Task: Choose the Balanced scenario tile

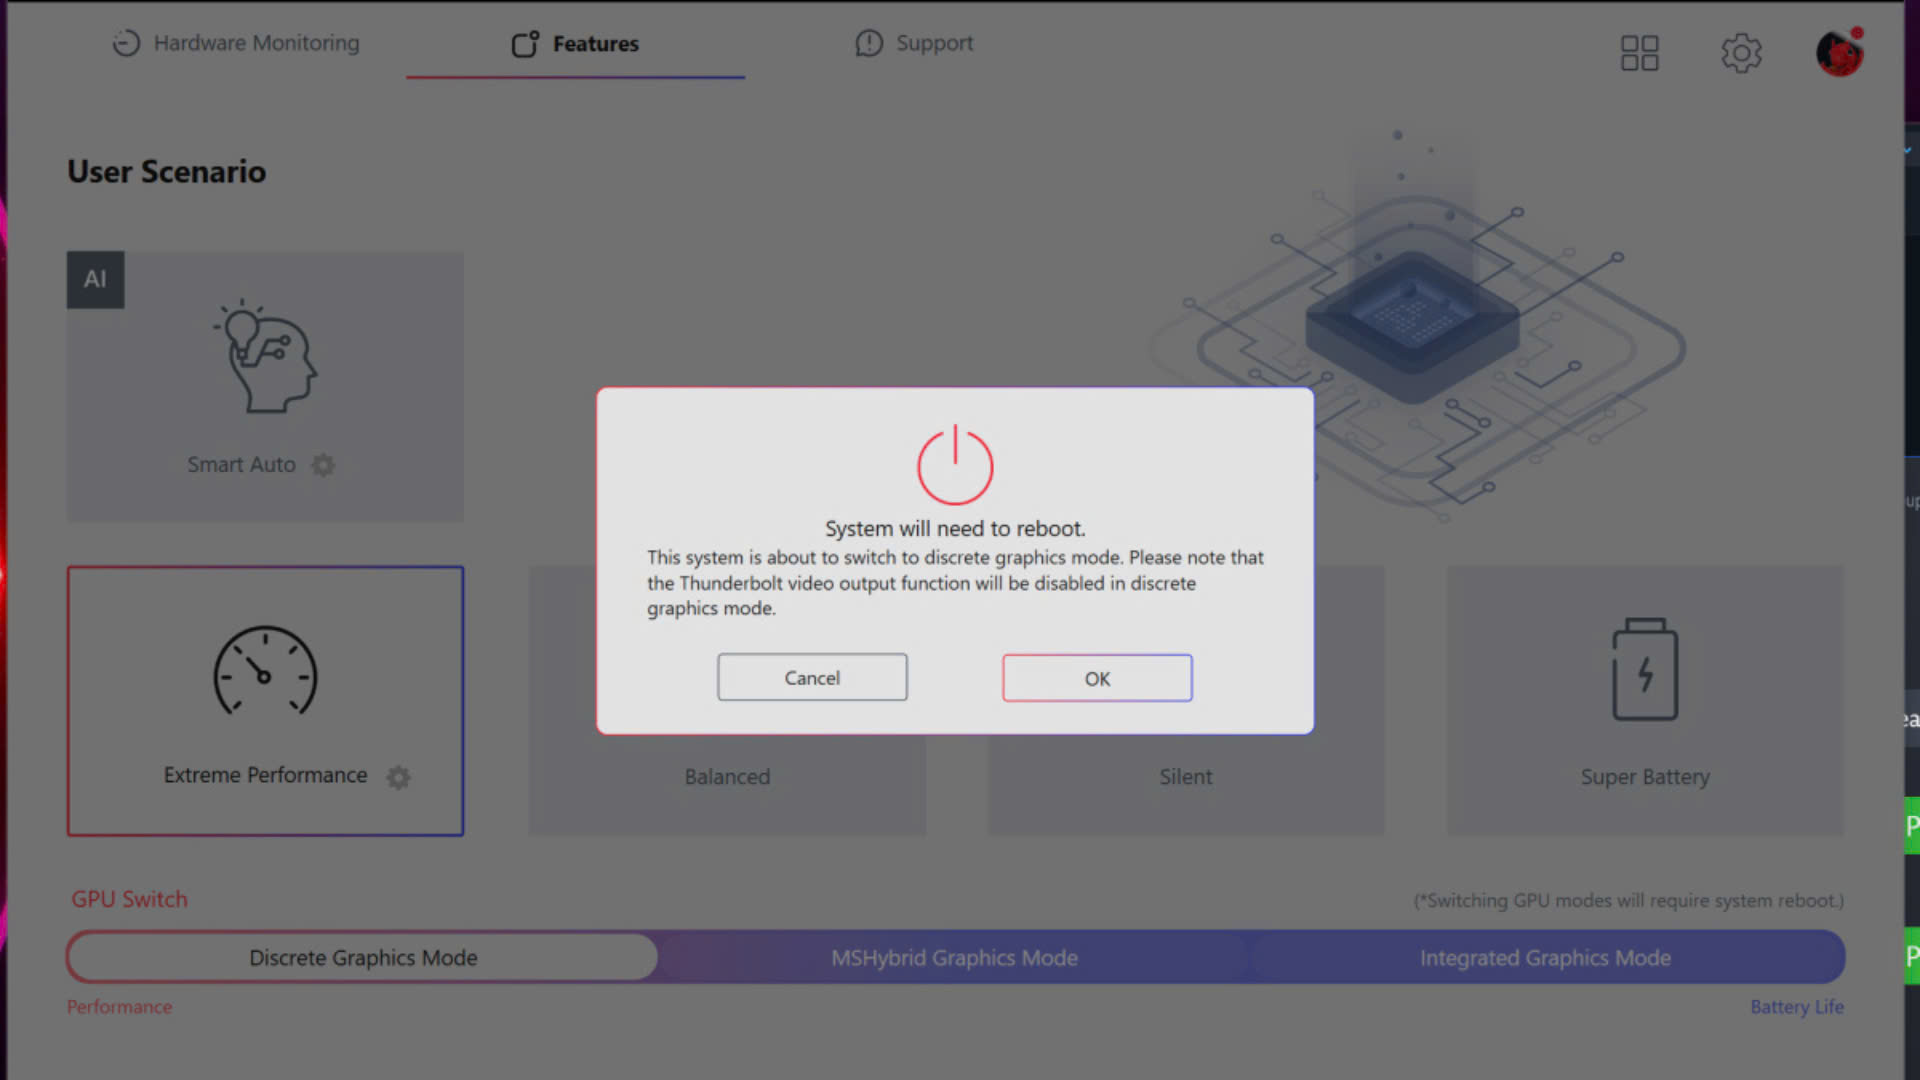Action: point(727,777)
